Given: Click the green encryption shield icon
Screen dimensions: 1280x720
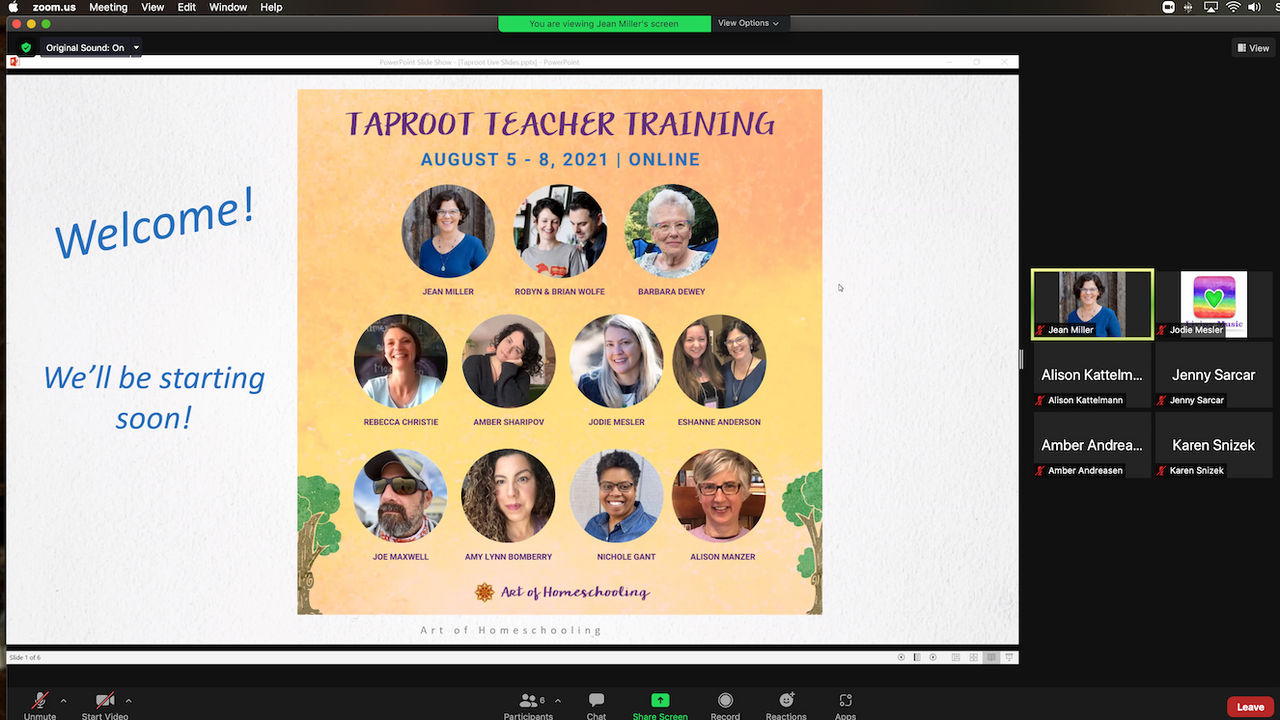Looking at the screenshot, I should pyautogui.click(x=26, y=47).
